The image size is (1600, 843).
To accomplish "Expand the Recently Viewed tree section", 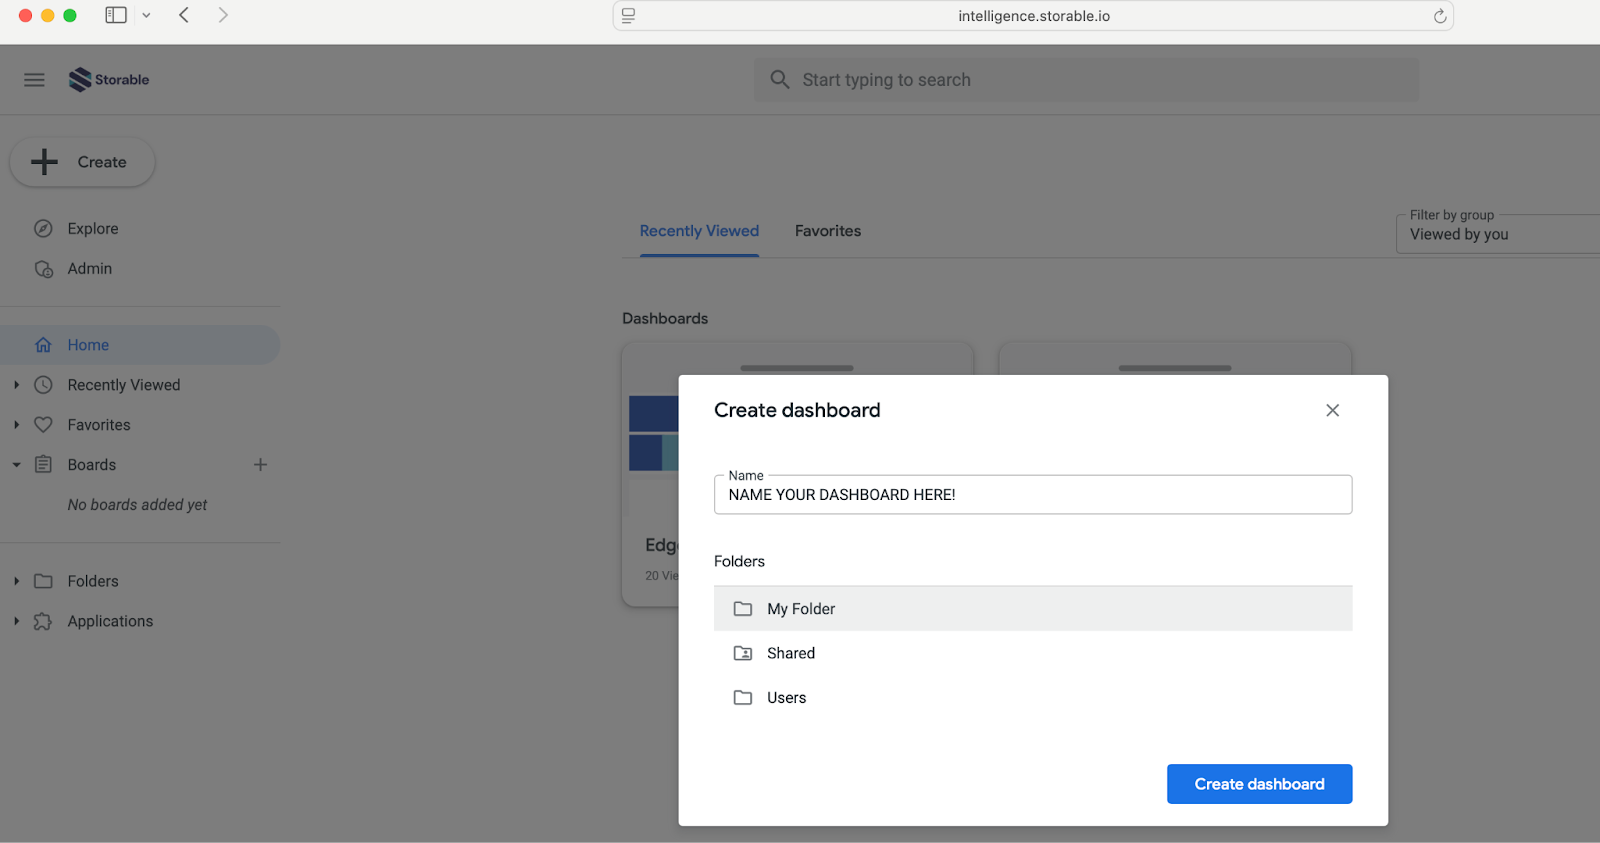I will click(x=17, y=385).
